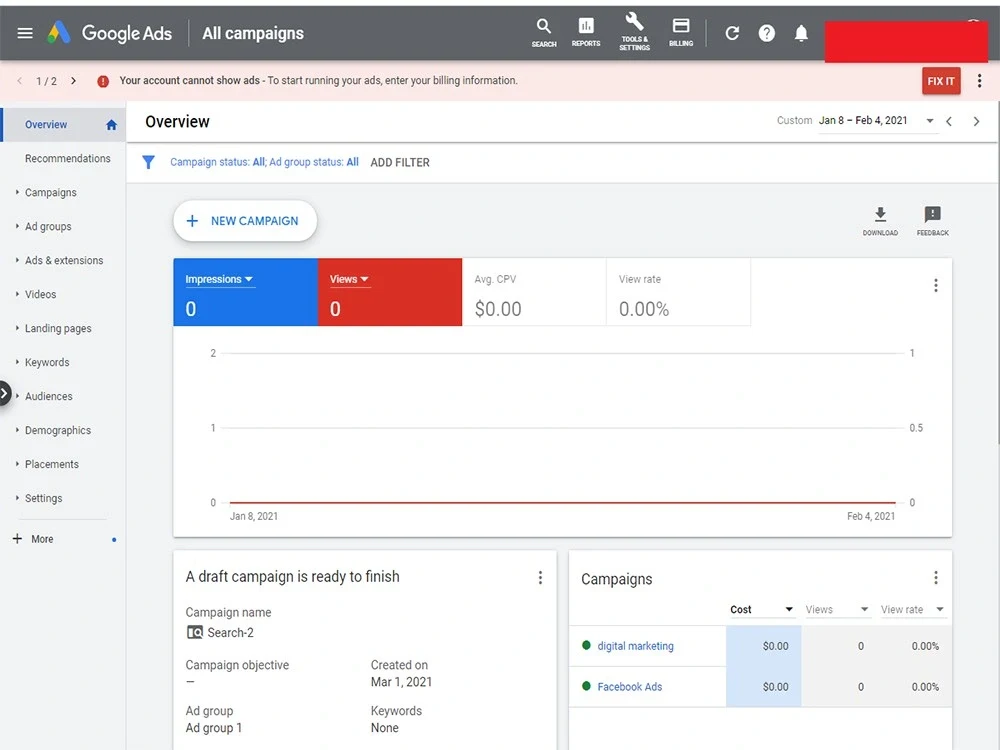Open the Reports icon
Image resolution: width=1000 pixels, height=750 pixels.
tap(585, 33)
